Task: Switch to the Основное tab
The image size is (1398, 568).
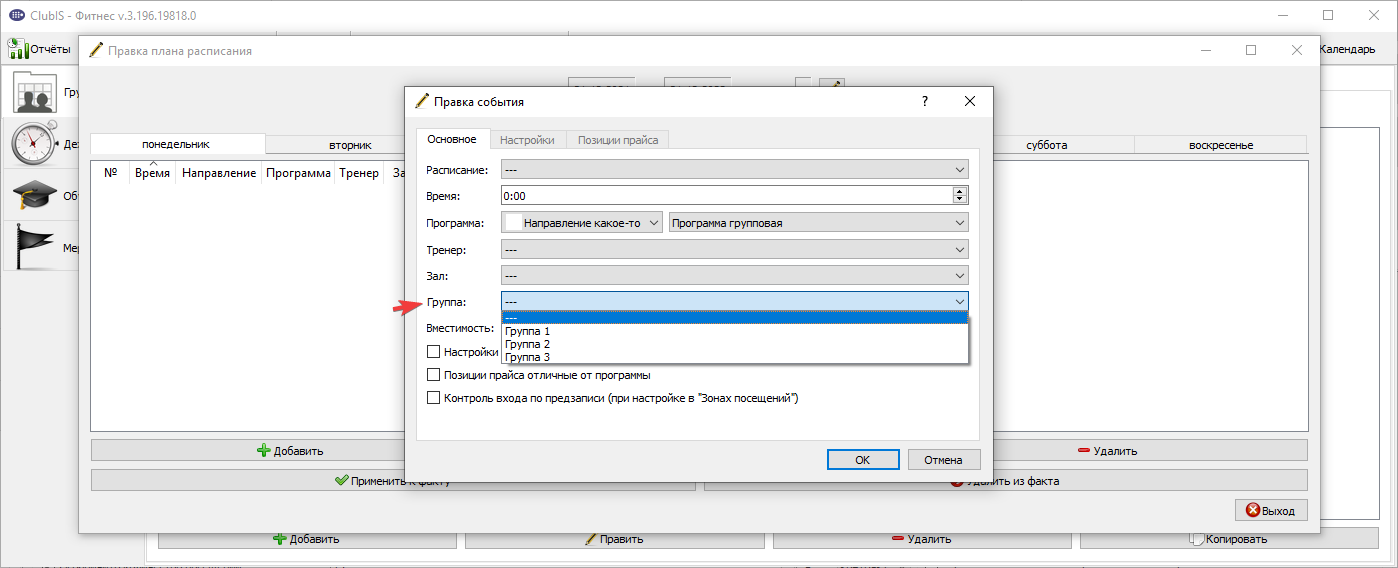Action: [x=452, y=139]
